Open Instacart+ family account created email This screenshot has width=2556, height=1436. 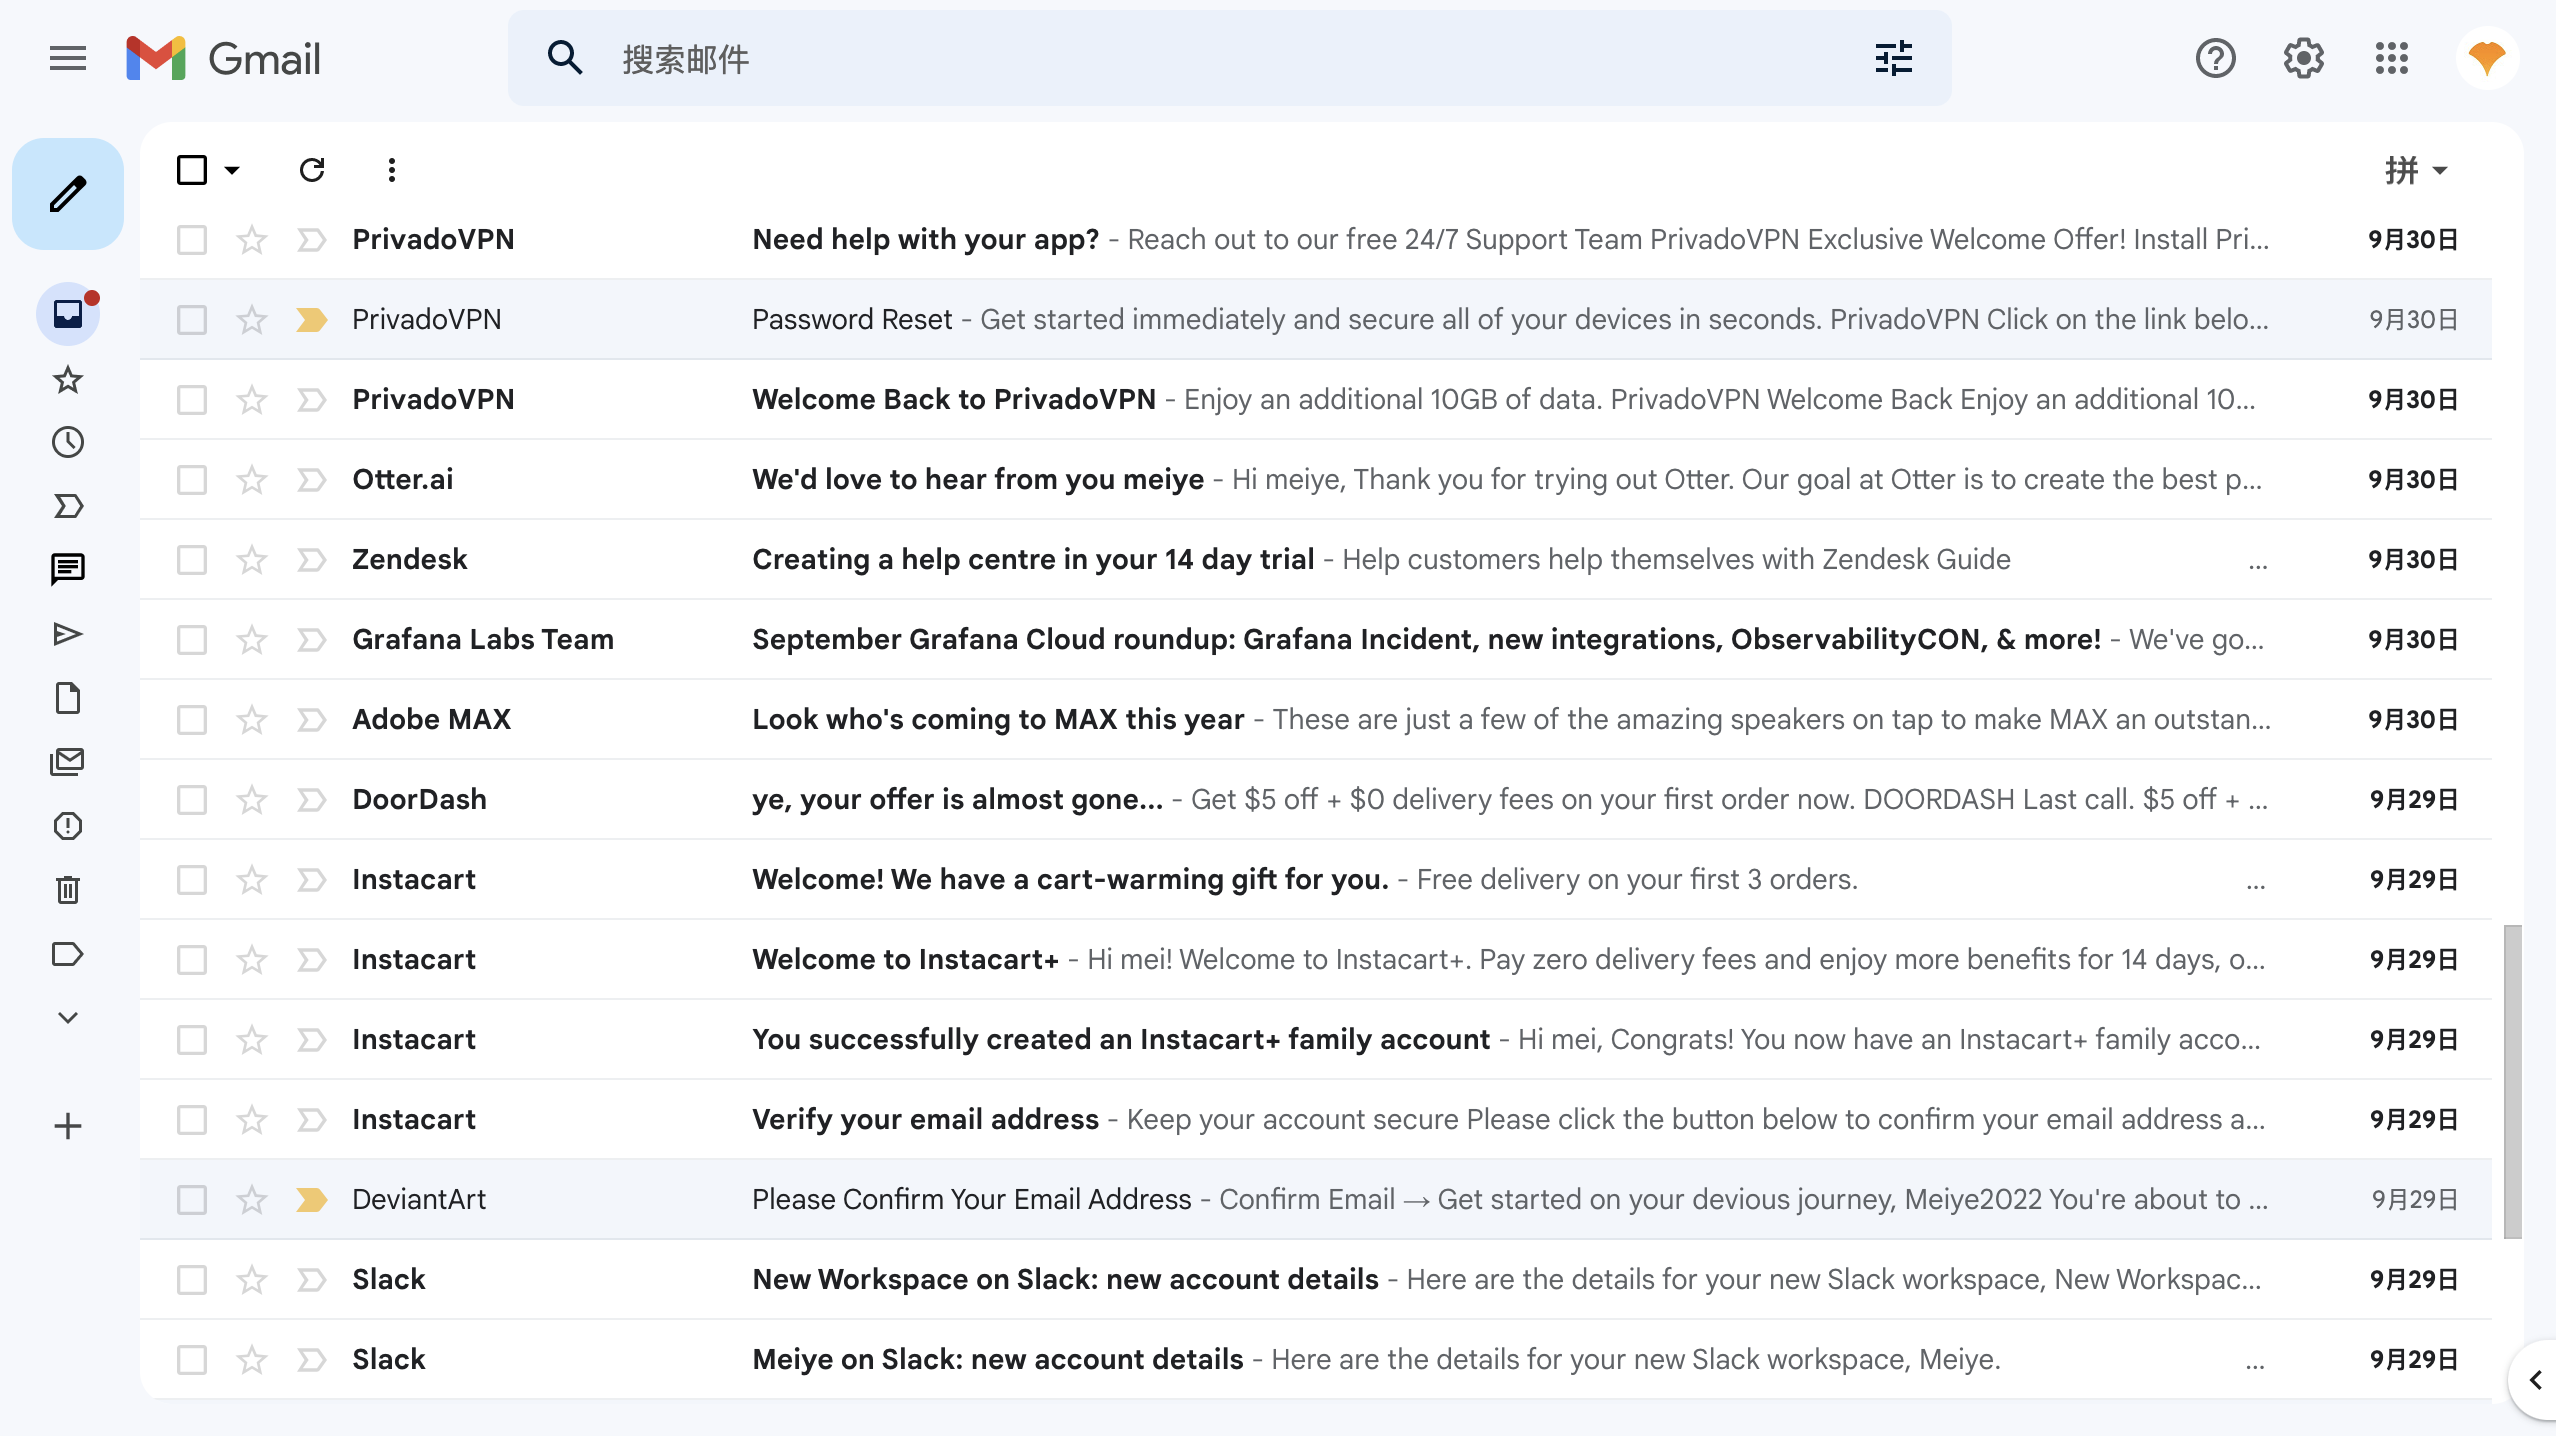(1316, 1039)
